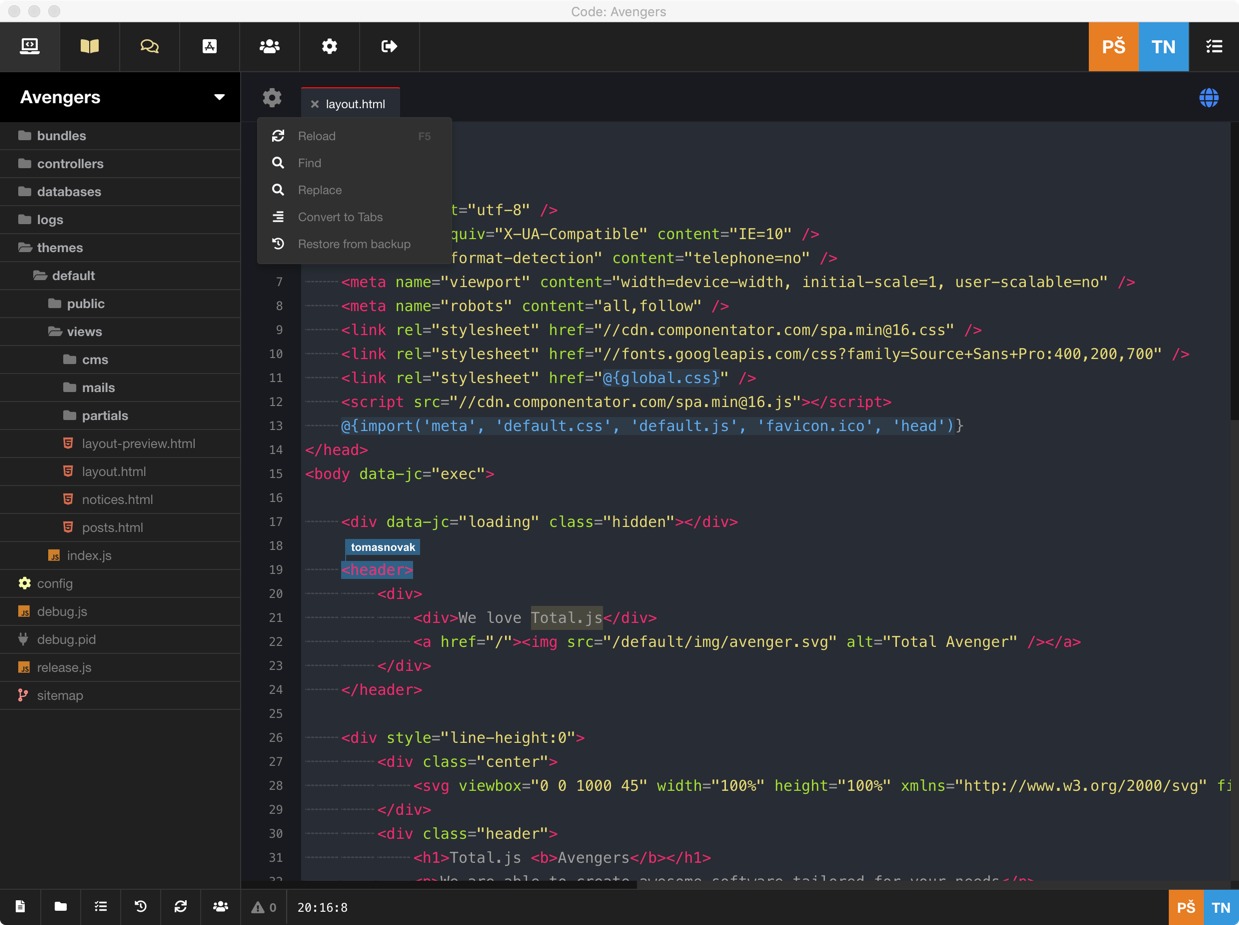The height and width of the screenshot is (925, 1239).
Task: Choose Convert to Tabs from the menu
Action: 340,217
